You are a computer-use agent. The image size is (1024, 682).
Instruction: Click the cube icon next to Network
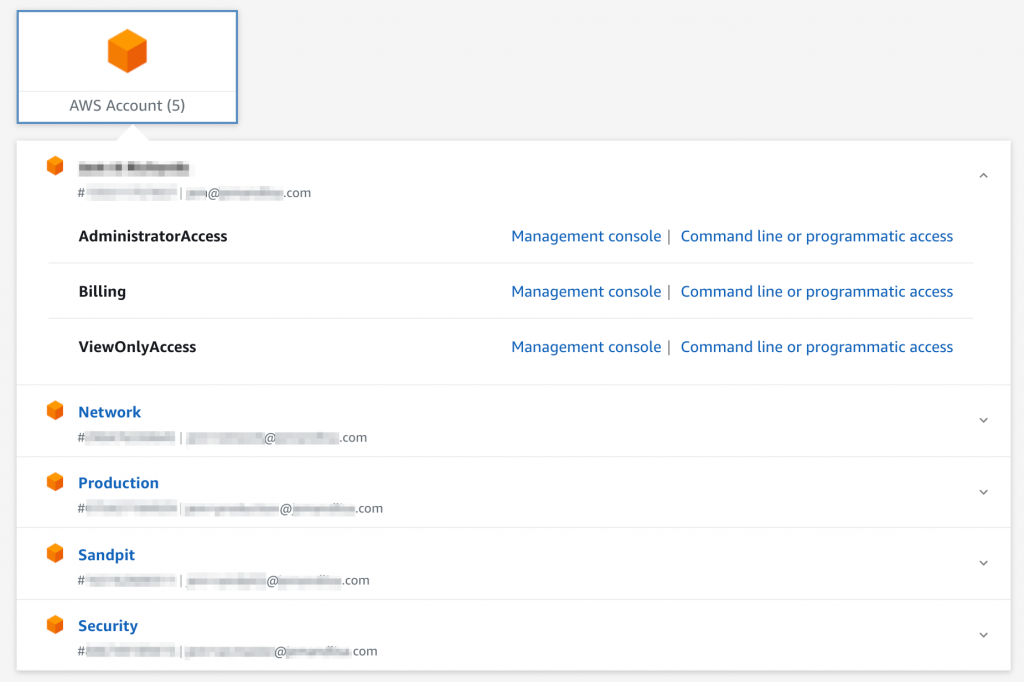click(55, 411)
